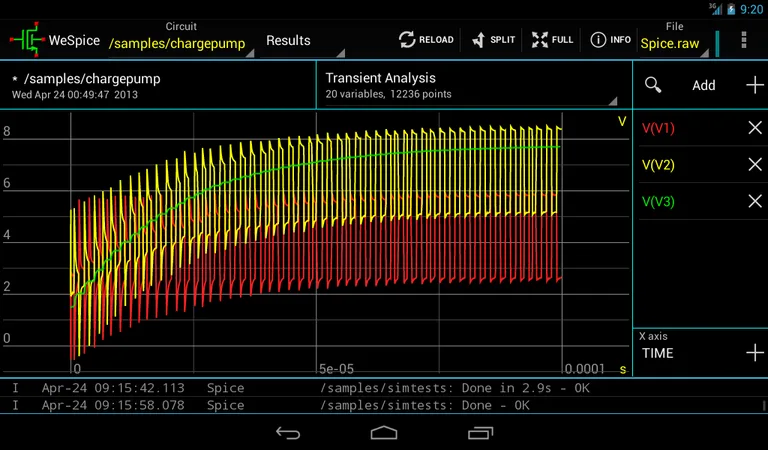Remove the V(V1) trace
The width and height of the screenshot is (768, 450).
click(755, 128)
